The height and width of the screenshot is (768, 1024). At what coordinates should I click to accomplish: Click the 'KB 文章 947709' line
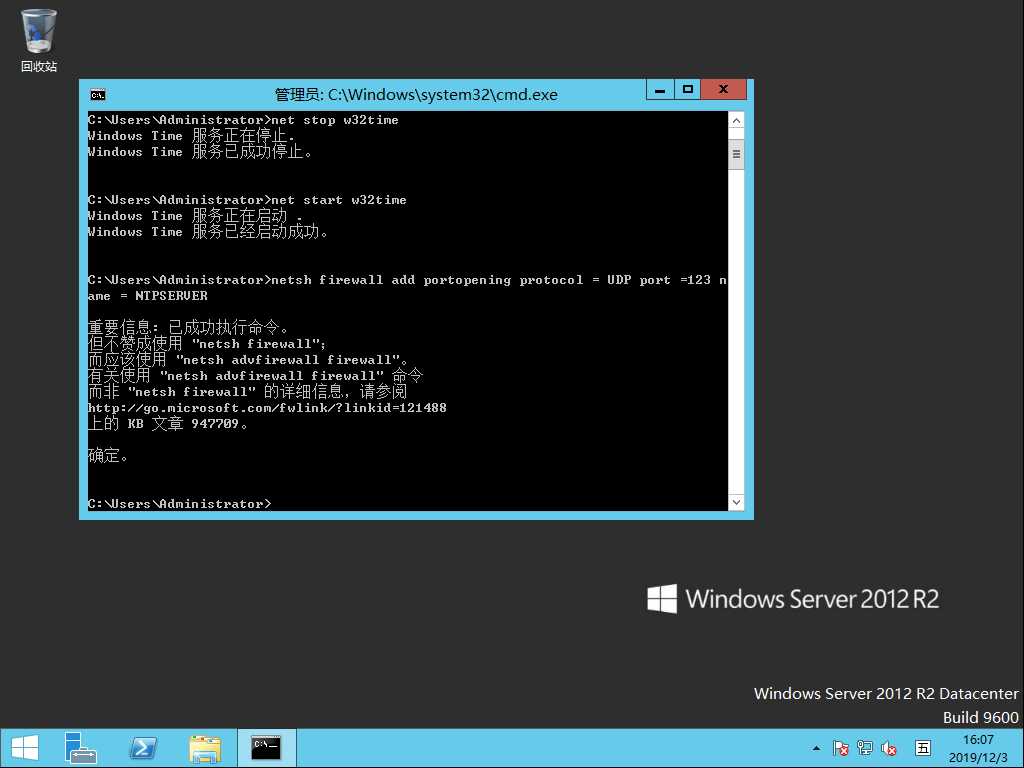click(x=168, y=424)
